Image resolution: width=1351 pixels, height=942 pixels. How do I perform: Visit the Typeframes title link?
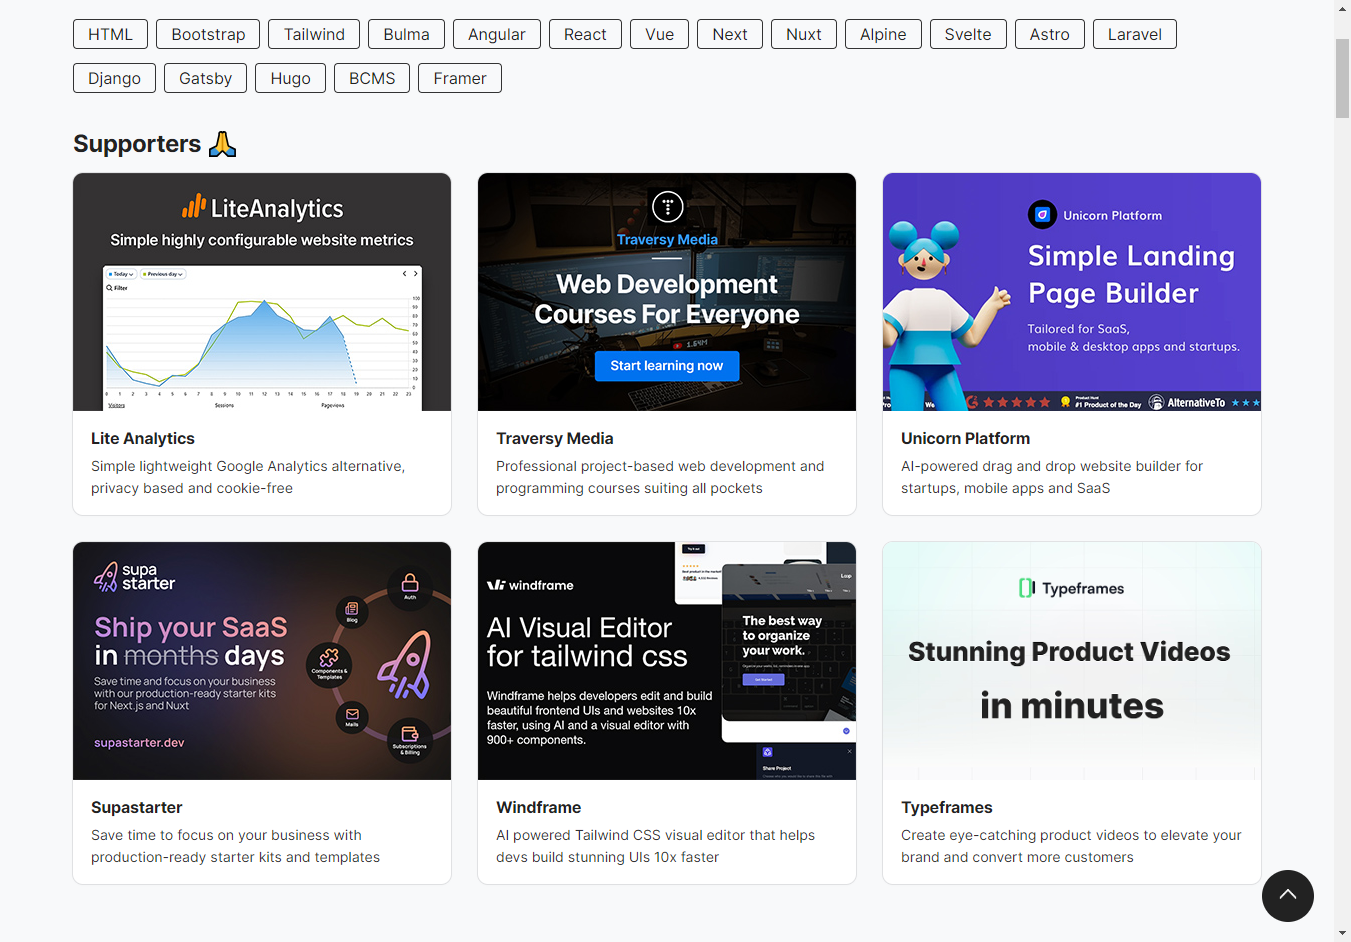coord(946,807)
